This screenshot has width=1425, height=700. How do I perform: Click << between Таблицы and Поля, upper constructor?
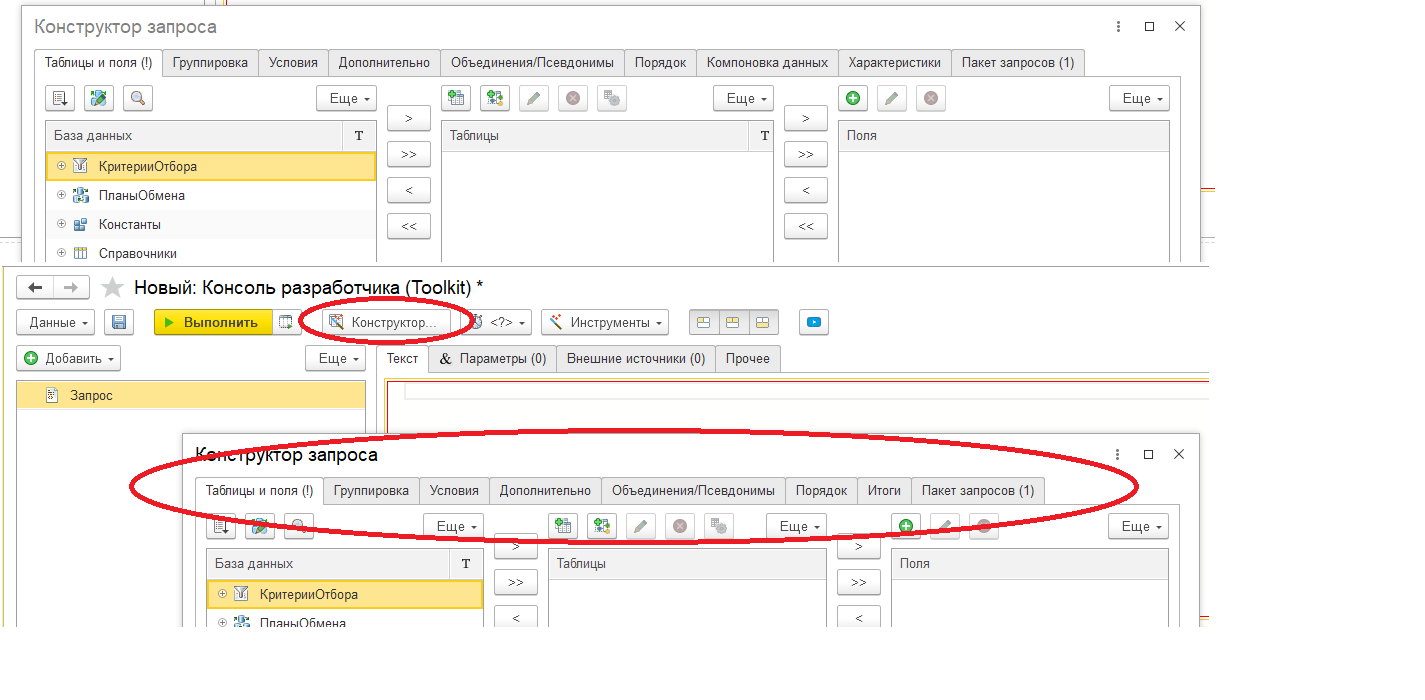point(806,226)
